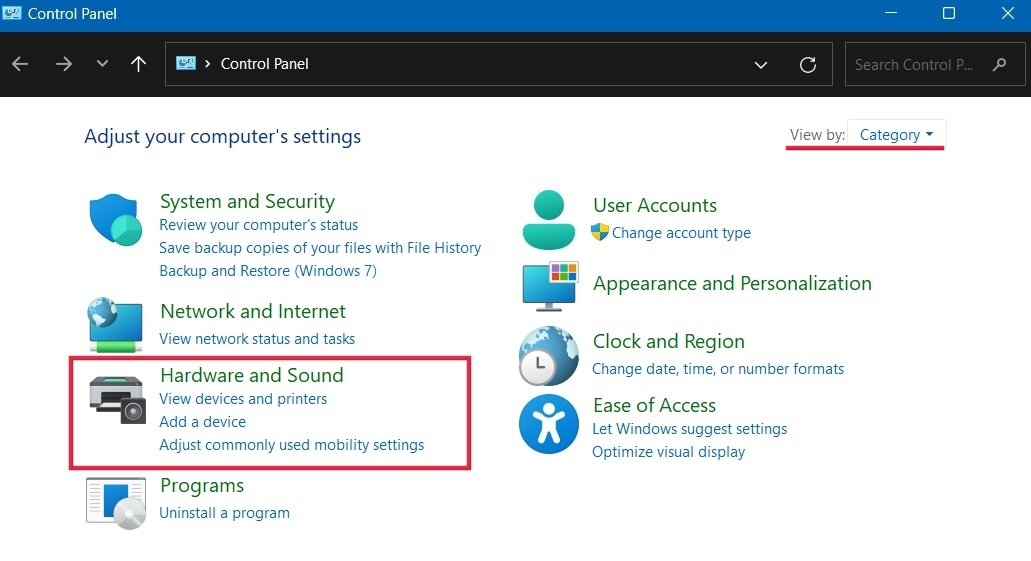
Task: Open Appearance and Personalization category
Action: tap(732, 283)
